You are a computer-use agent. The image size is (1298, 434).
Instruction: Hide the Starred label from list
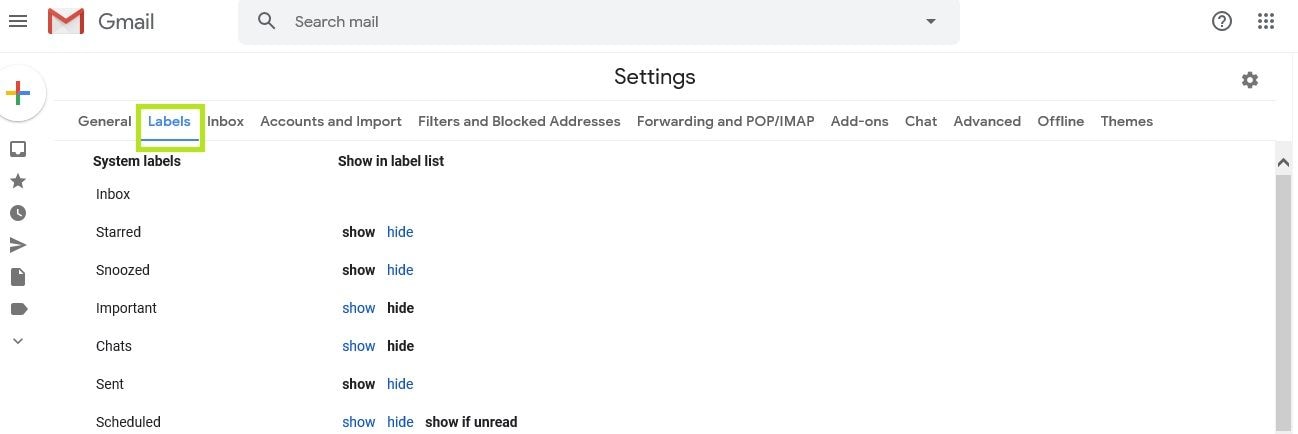click(400, 232)
